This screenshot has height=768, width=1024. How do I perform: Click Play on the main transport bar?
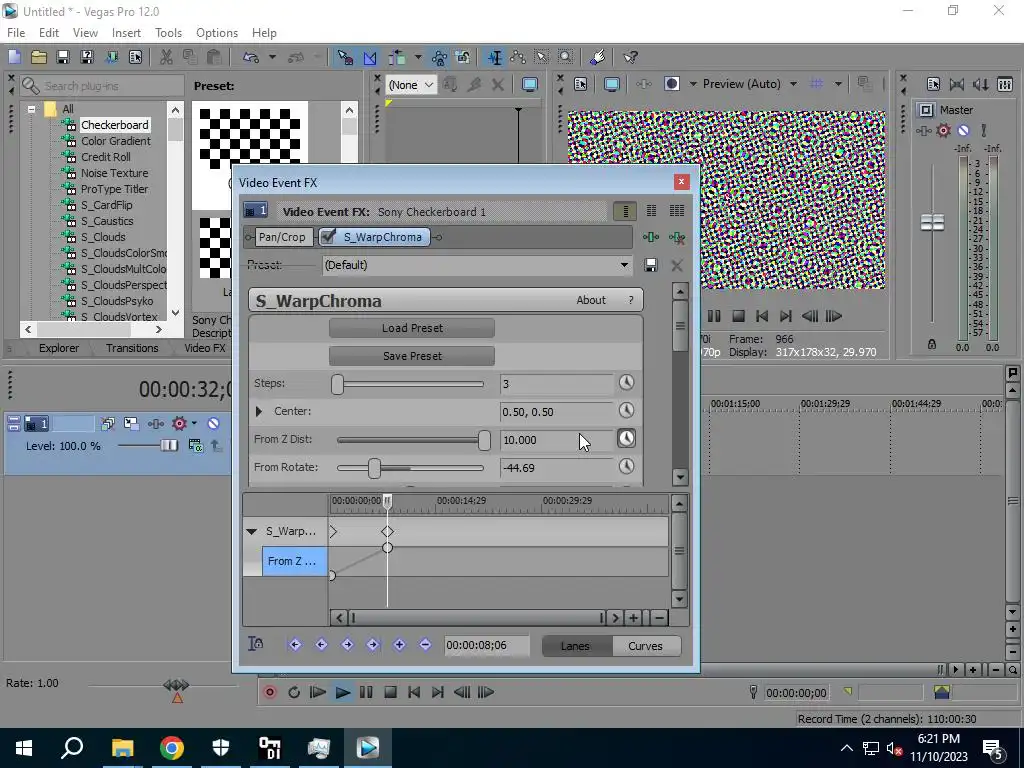[x=342, y=692]
